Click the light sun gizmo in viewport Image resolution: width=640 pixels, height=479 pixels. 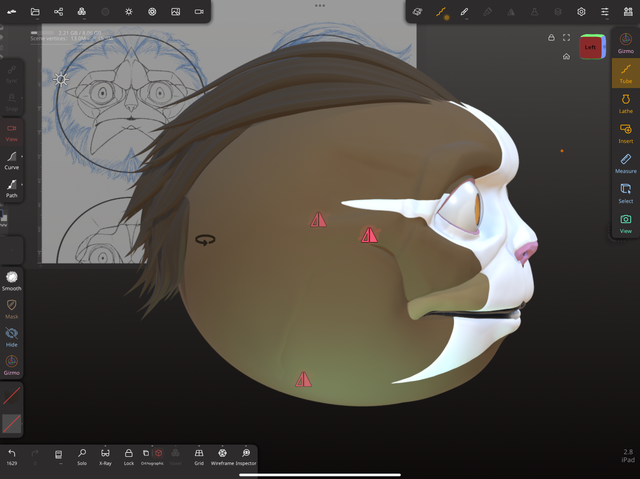[x=61, y=79]
